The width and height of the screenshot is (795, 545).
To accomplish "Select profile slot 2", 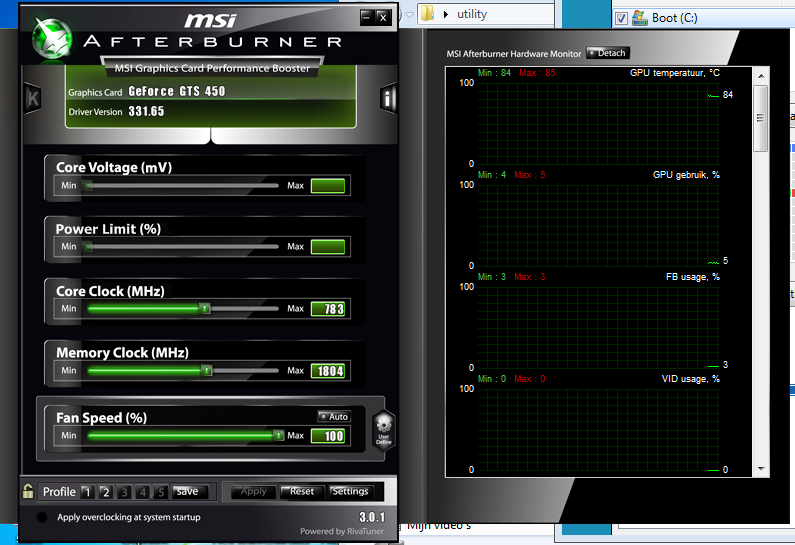I will 105,492.
